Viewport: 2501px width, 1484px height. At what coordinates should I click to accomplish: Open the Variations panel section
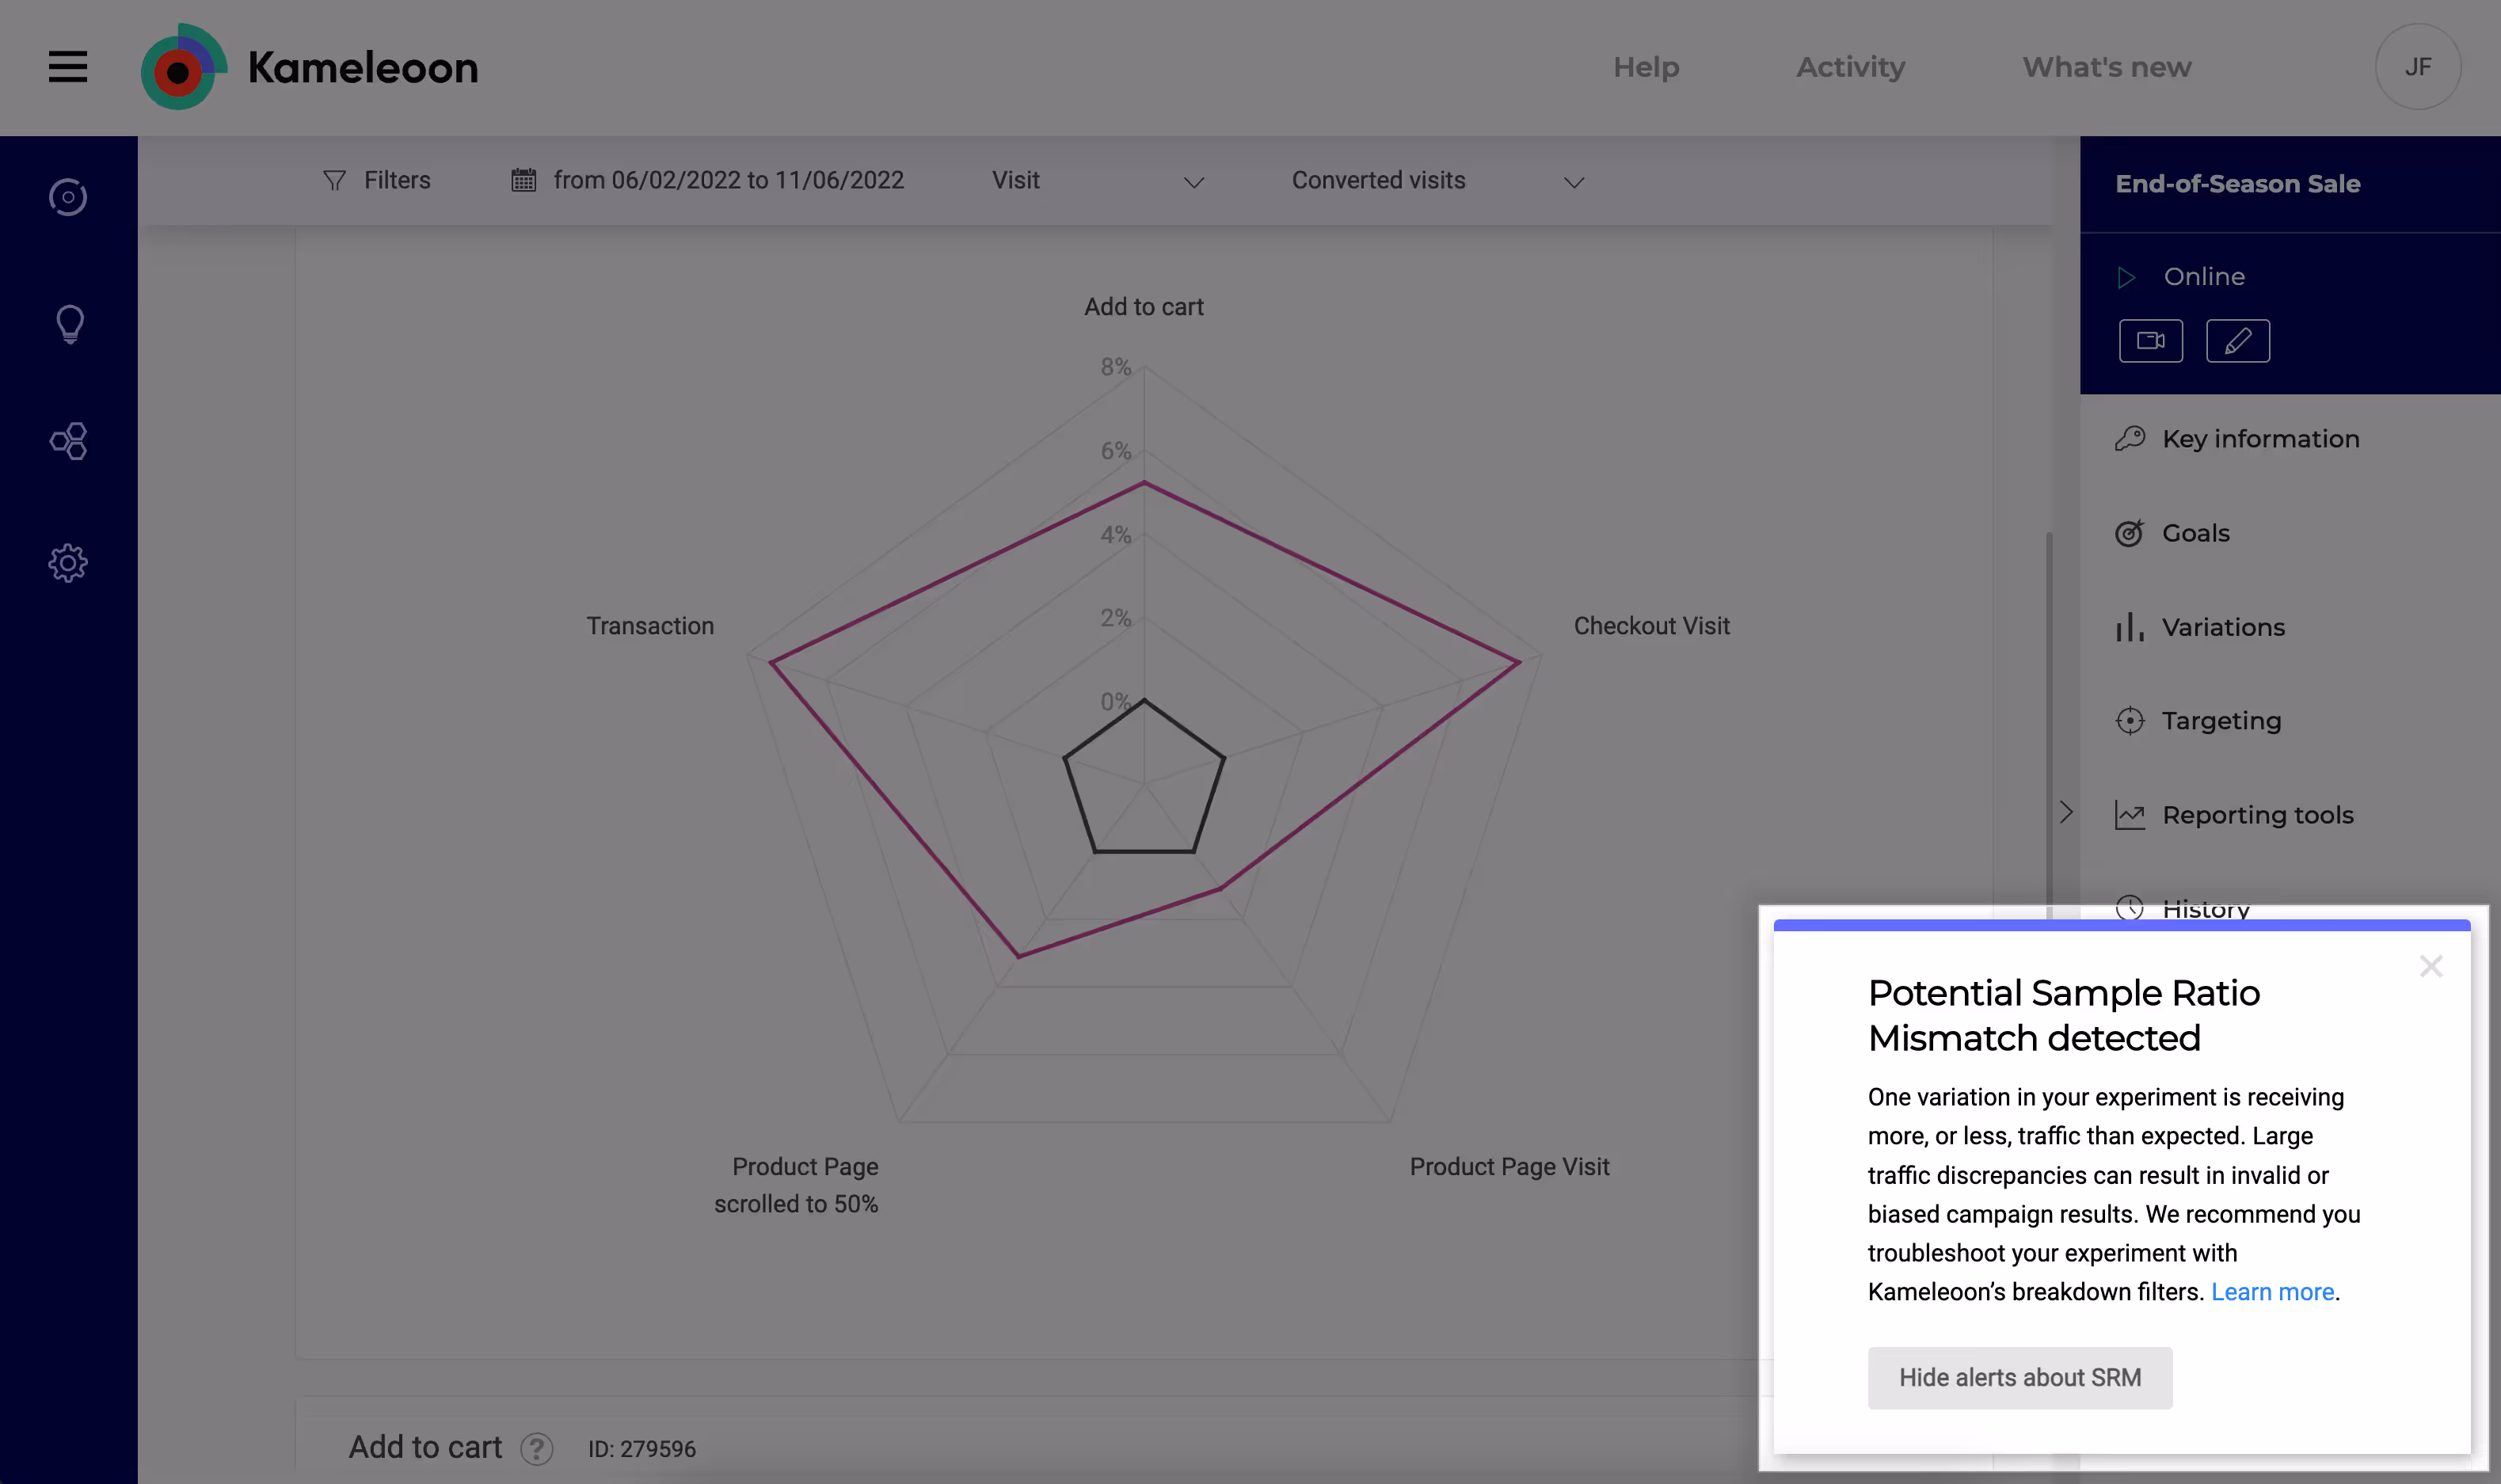pos(2222,627)
